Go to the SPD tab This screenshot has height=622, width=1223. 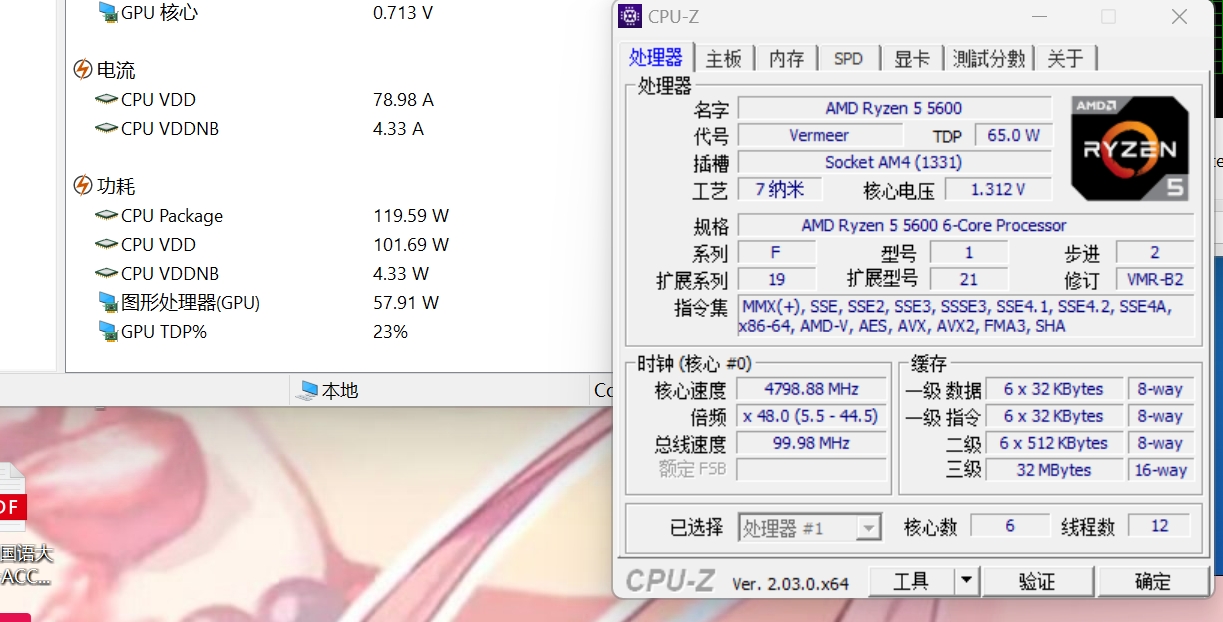848,59
